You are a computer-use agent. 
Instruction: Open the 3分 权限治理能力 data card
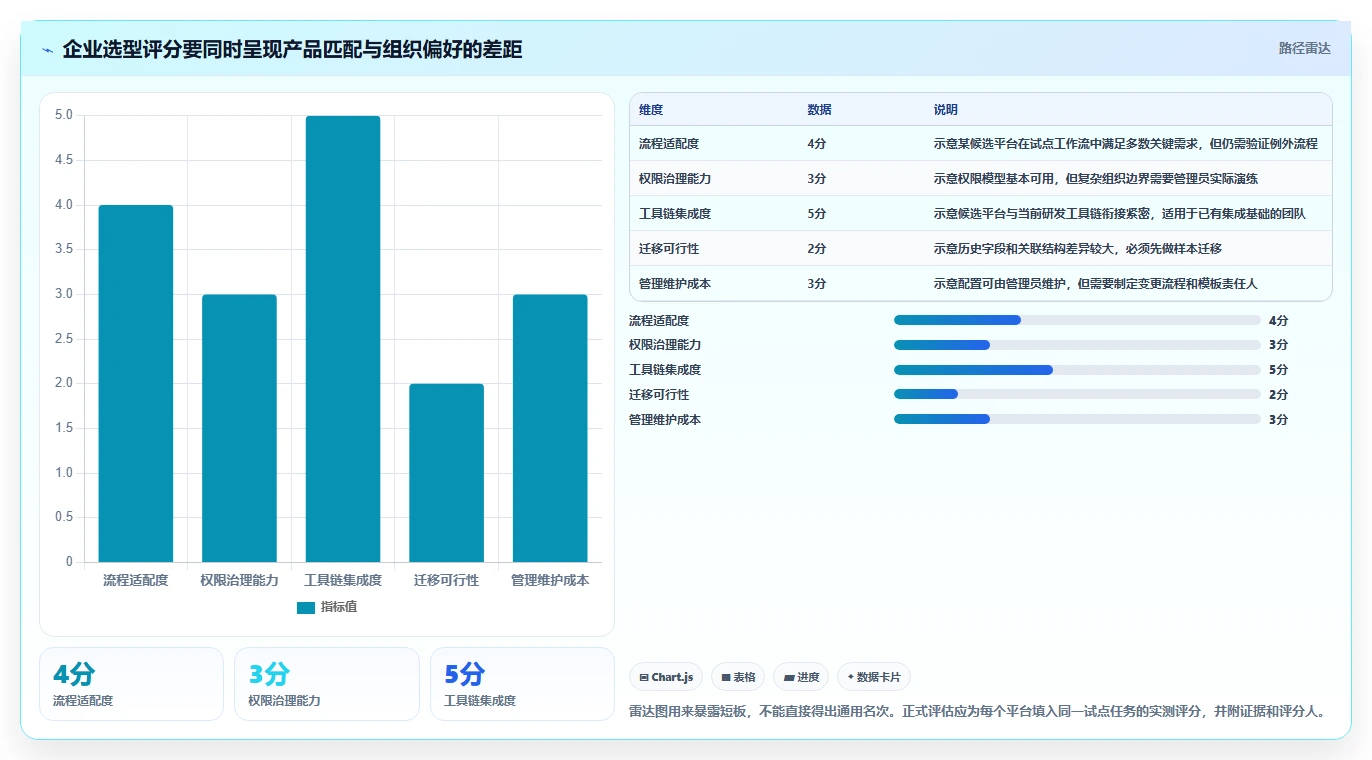[x=327, y=684]
